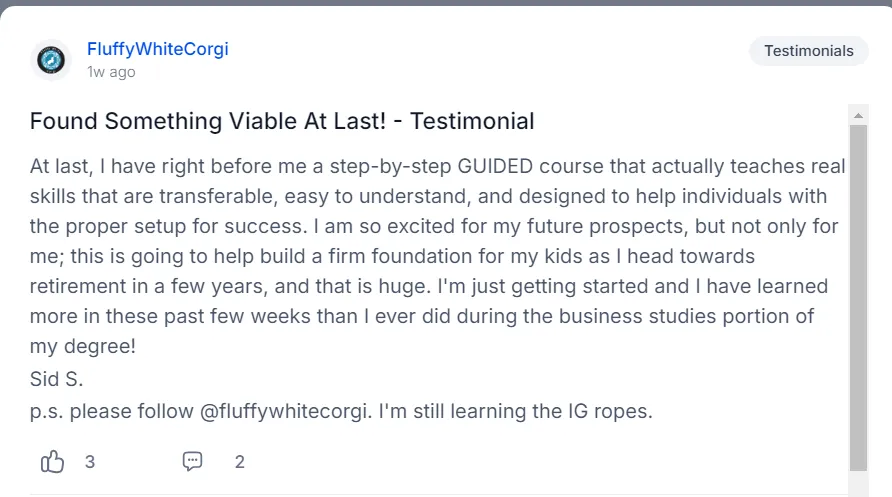Click the comment speech bubble icon
The image size is (892, 497).
click(x=193, y=461)
